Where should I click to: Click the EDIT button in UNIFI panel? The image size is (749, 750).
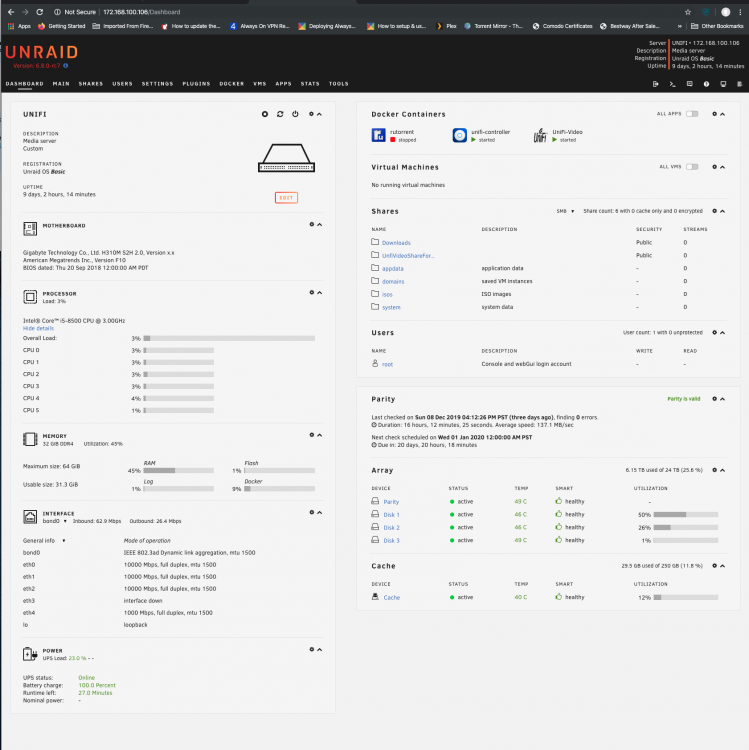click(x=286, y=198)
